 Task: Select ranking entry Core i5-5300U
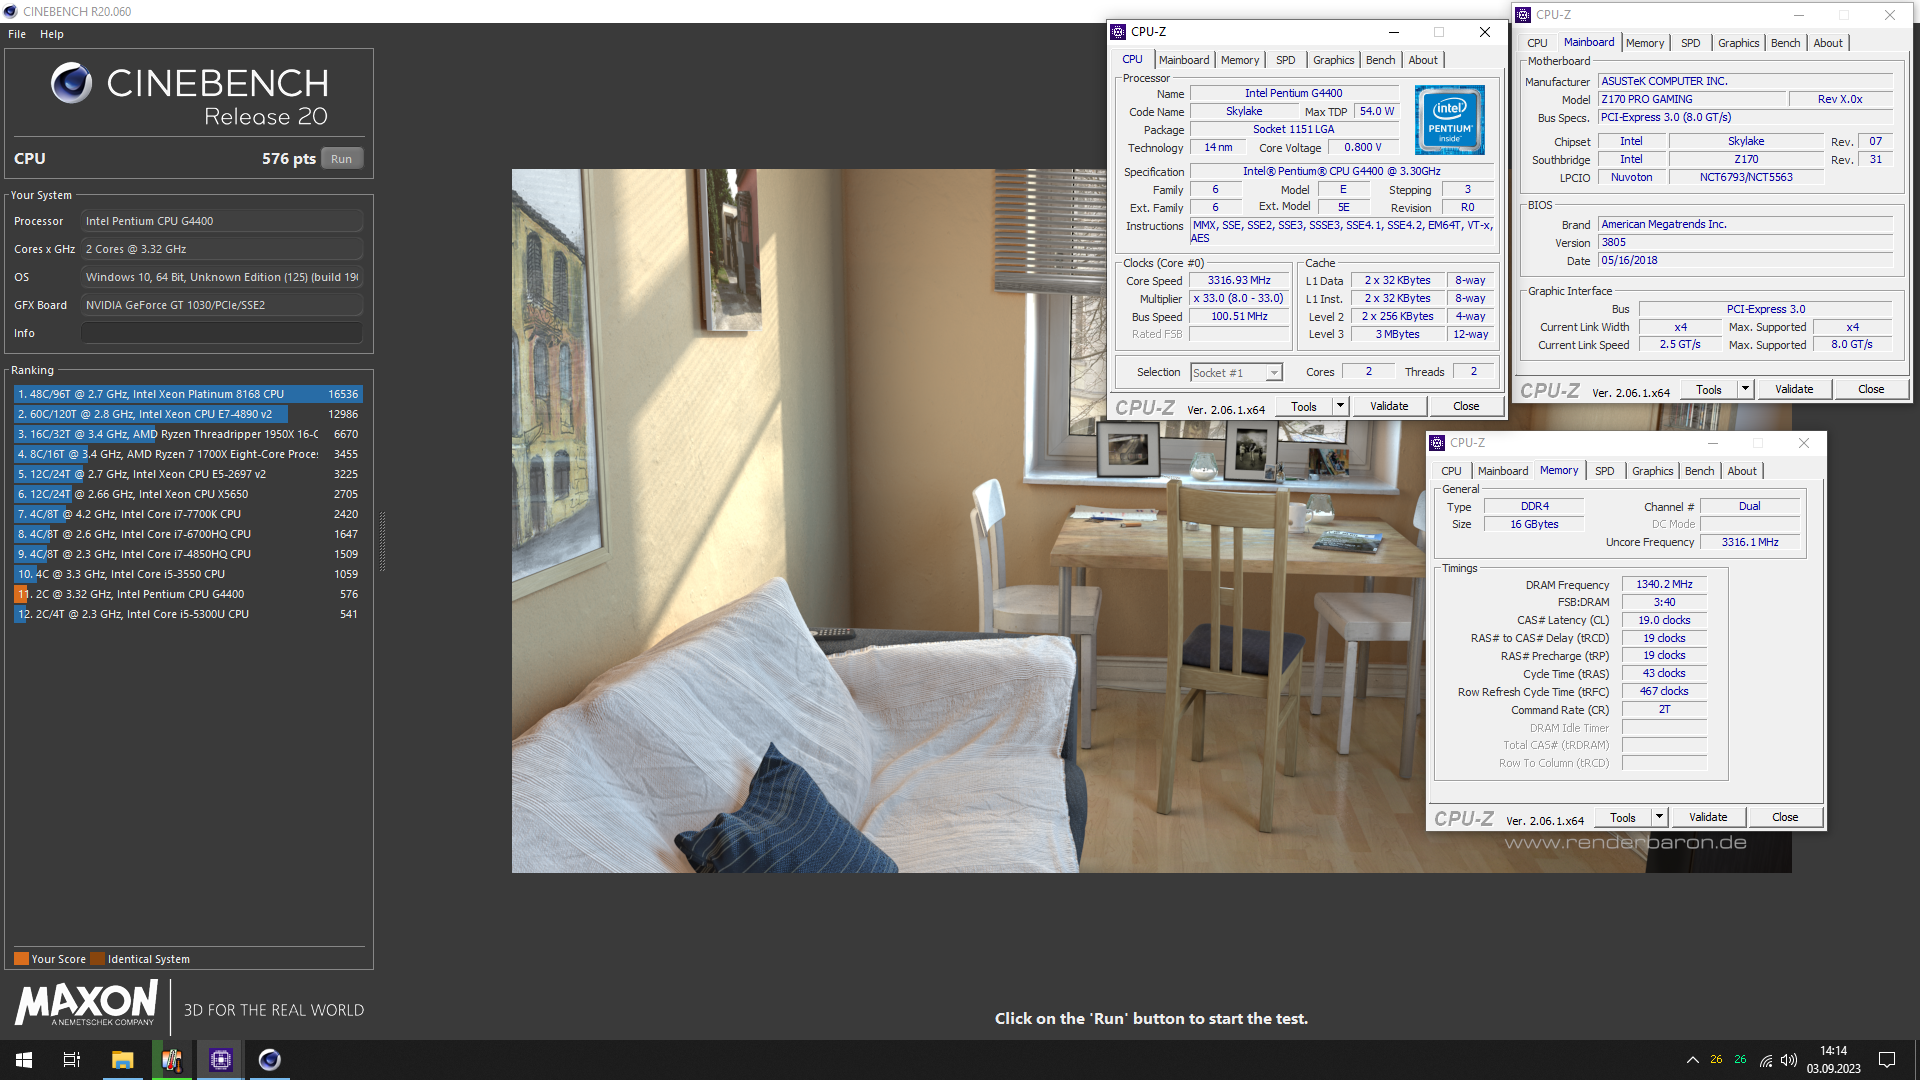pos(188,614)
